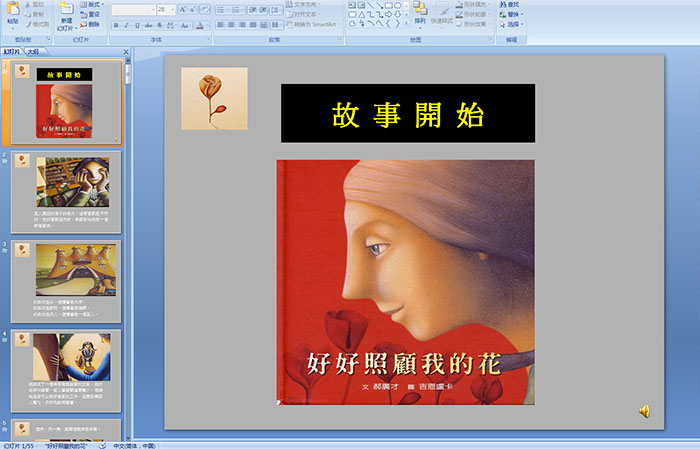Select the Ellipse shape in gallery
Image resolution: width=700 pixels, height=449 pixels.
point(397,5)
